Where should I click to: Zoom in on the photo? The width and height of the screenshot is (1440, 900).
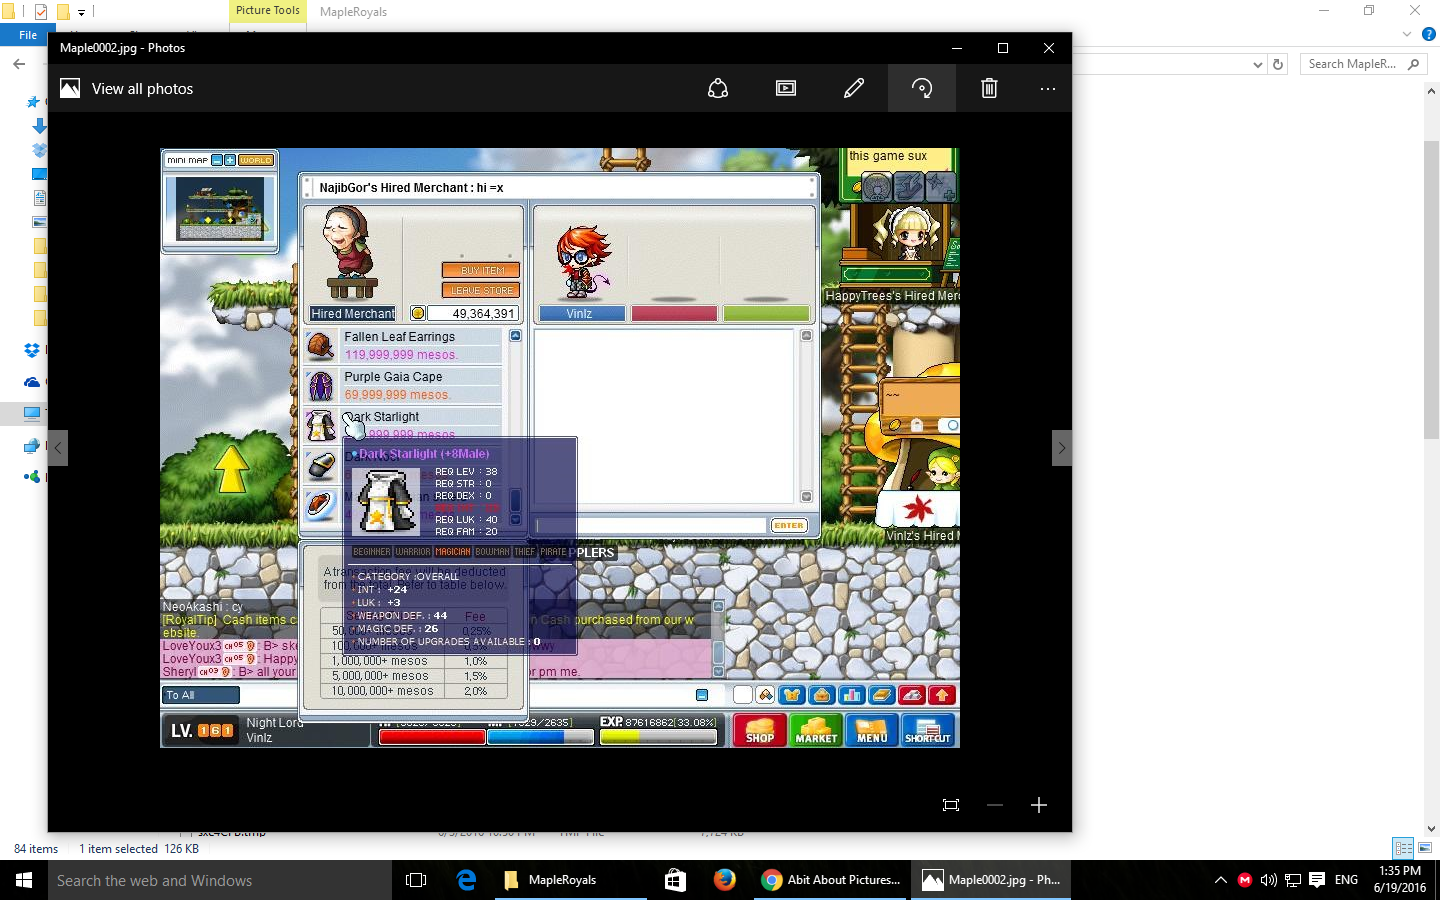click(x=1039, y=805)
